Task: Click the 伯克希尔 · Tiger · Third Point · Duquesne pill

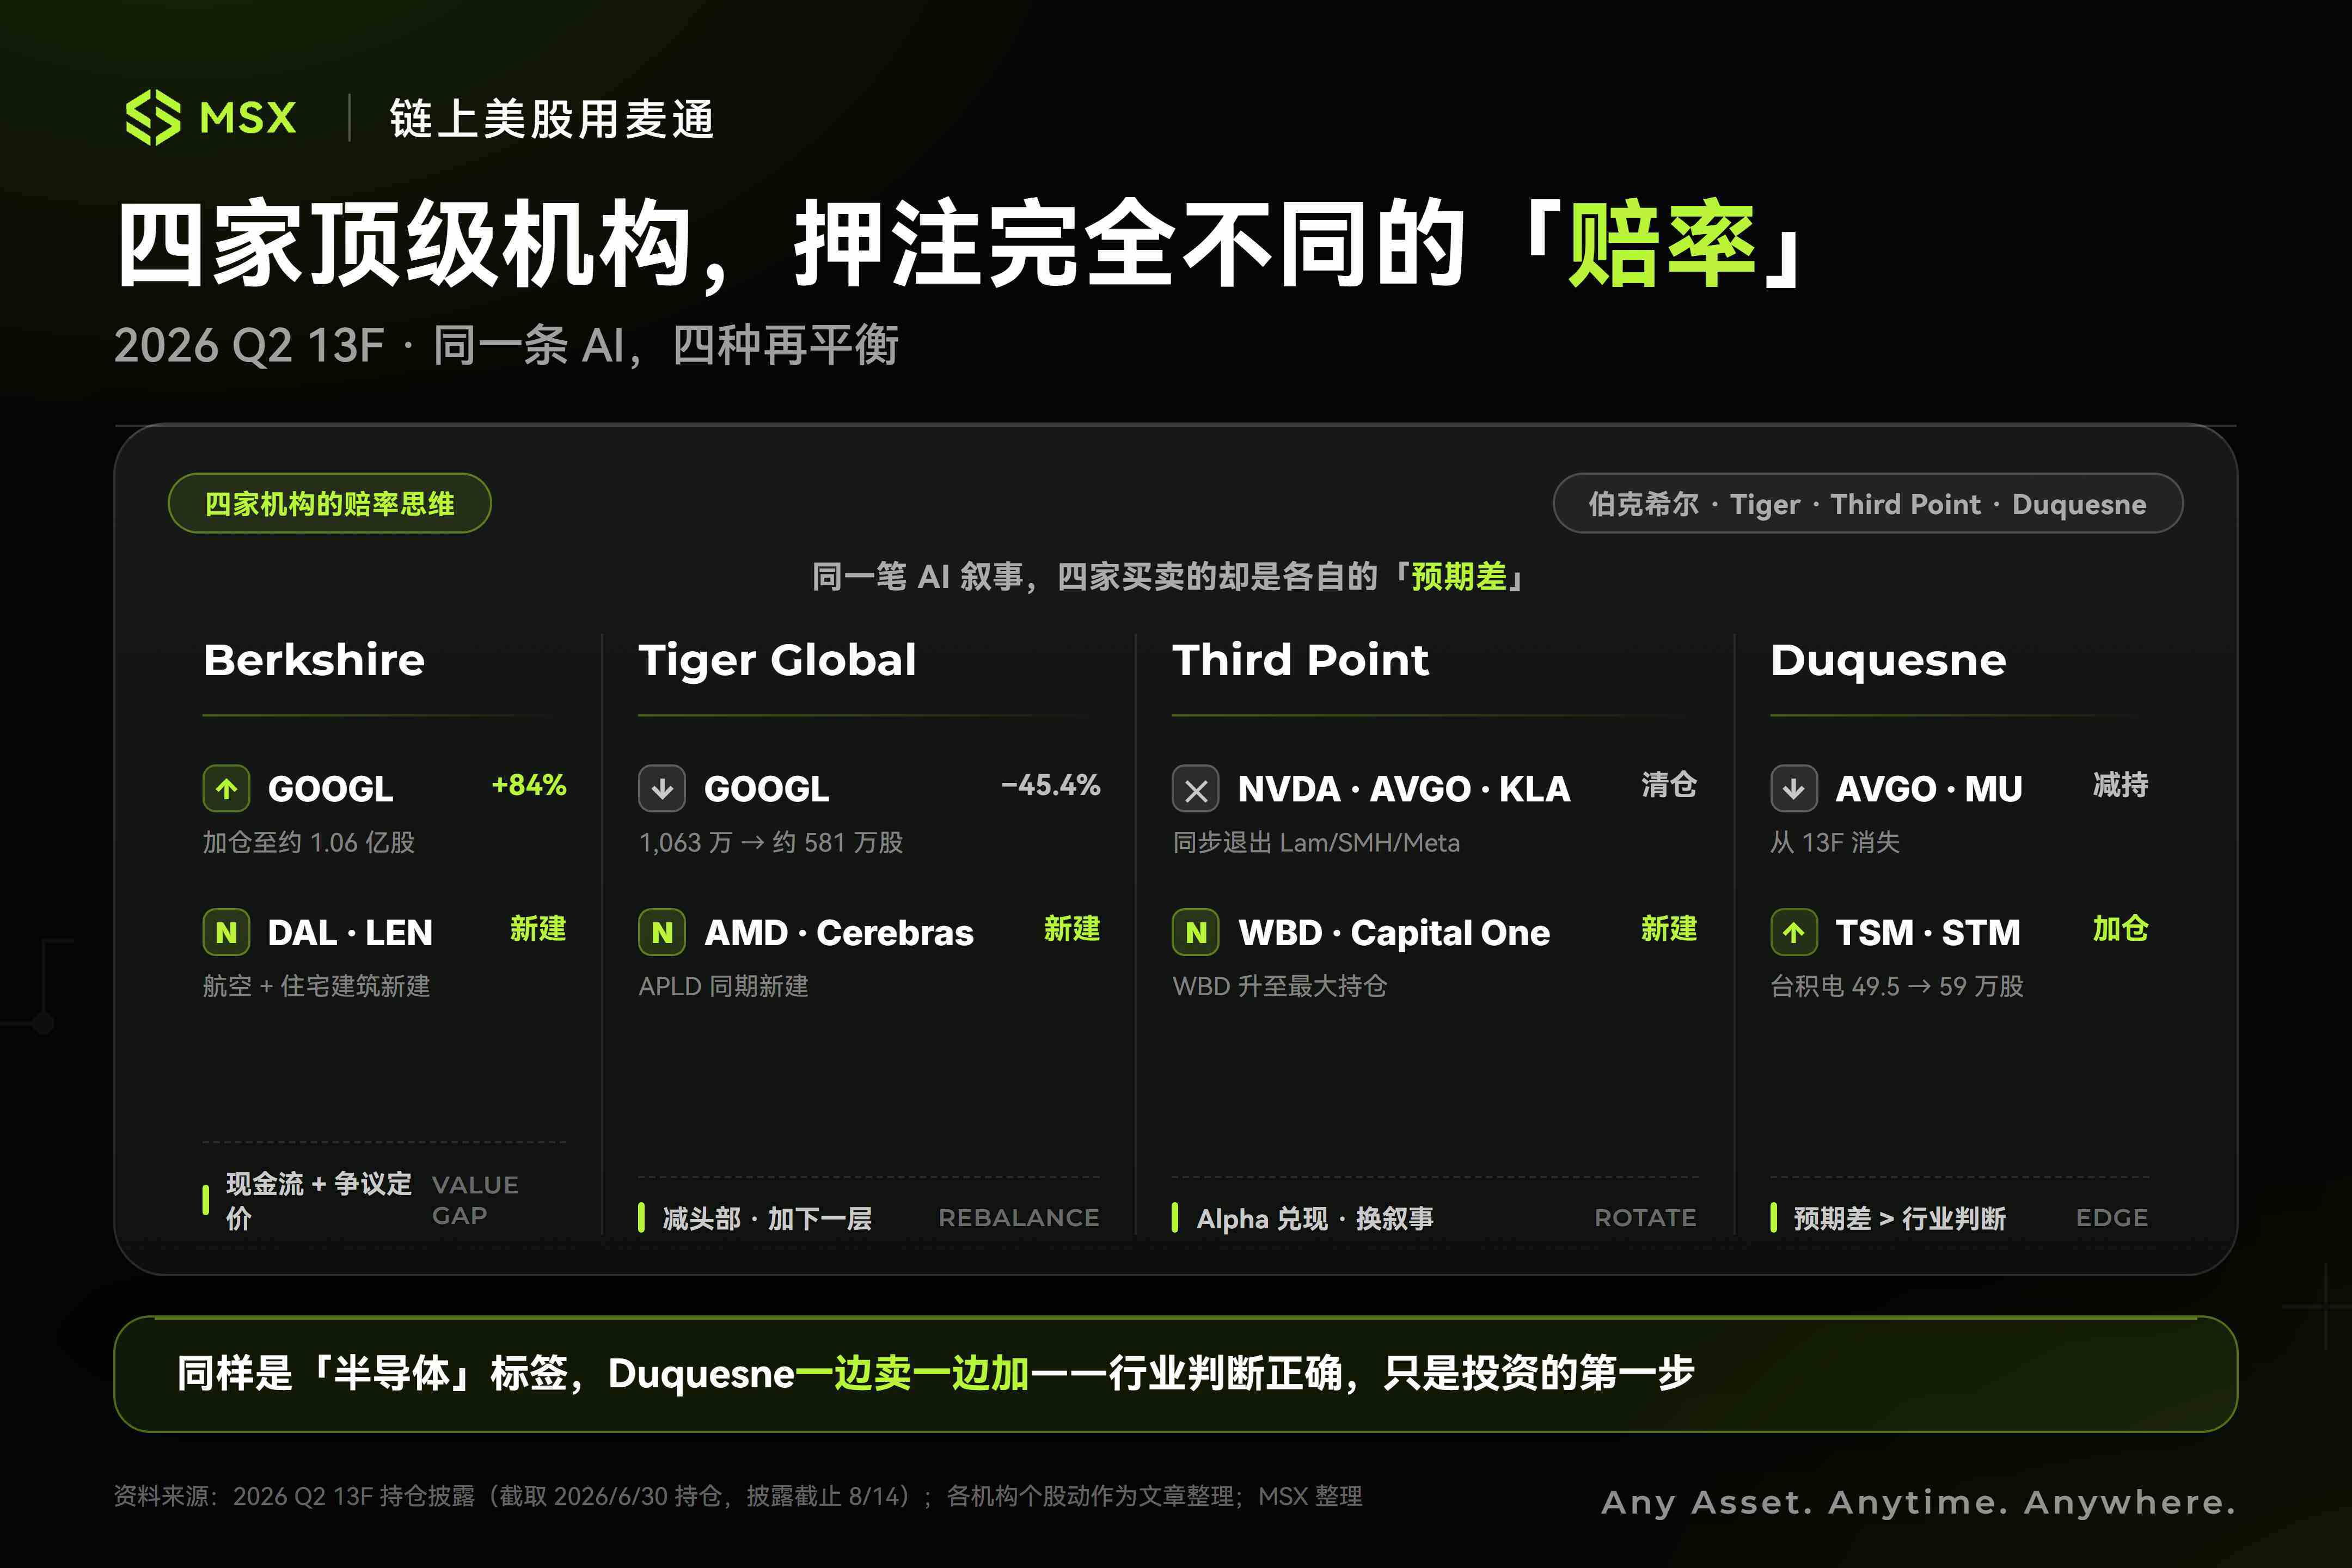Action: (1867, 503)
